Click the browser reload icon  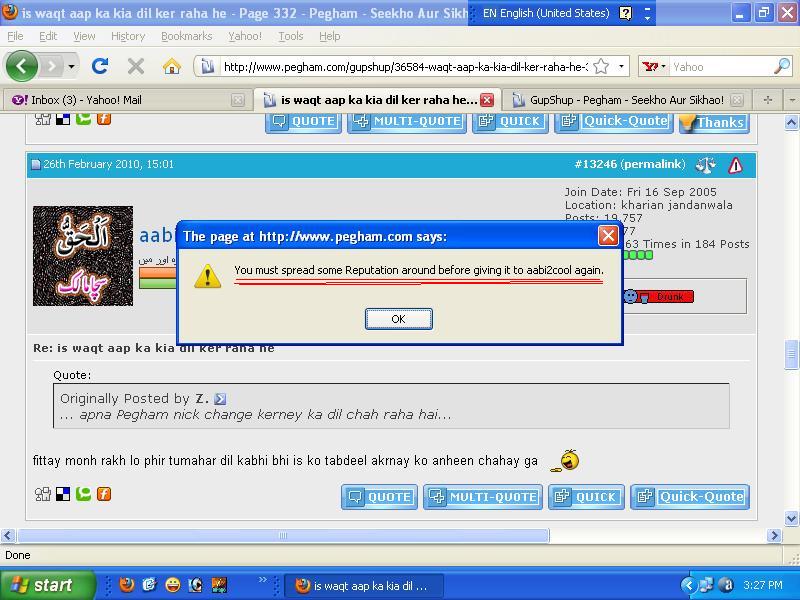click(x=100, y=67)
